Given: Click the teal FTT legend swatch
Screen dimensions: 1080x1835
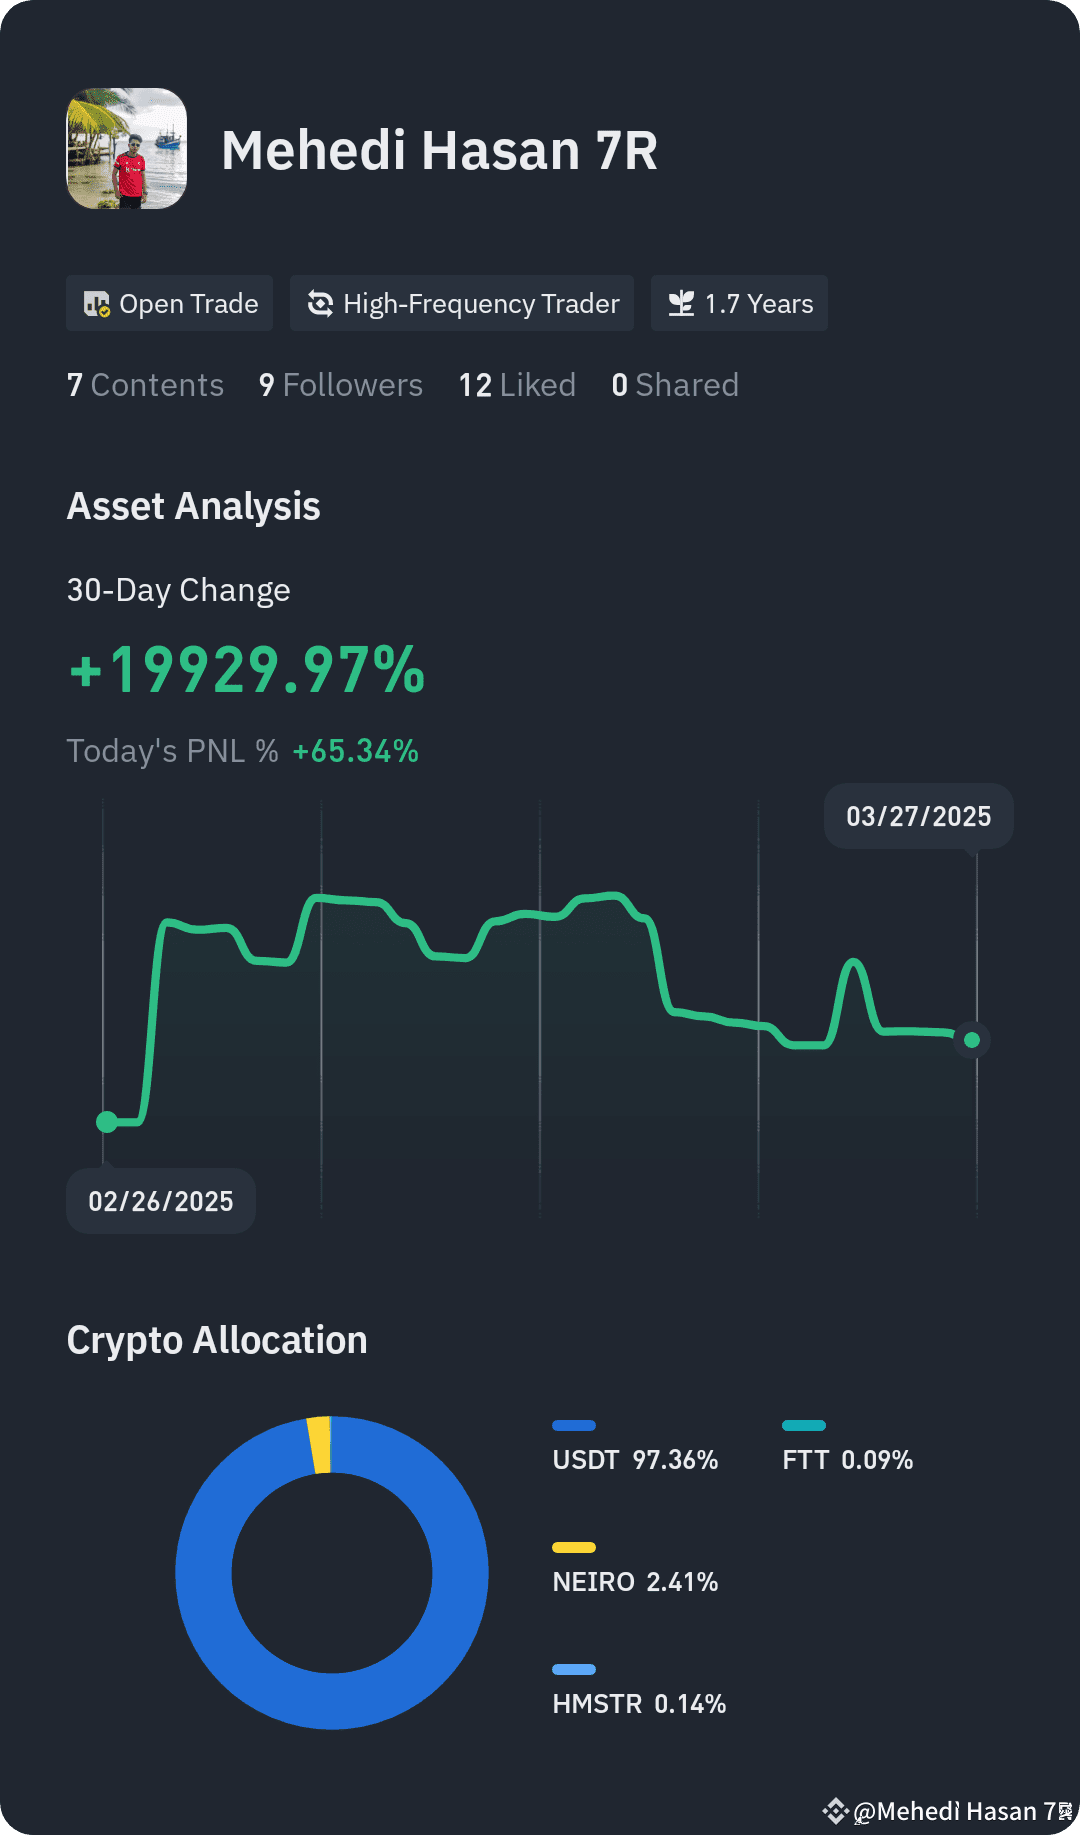Looking at the screenshot, I should pyautogui.click(x=804, y=1425).
